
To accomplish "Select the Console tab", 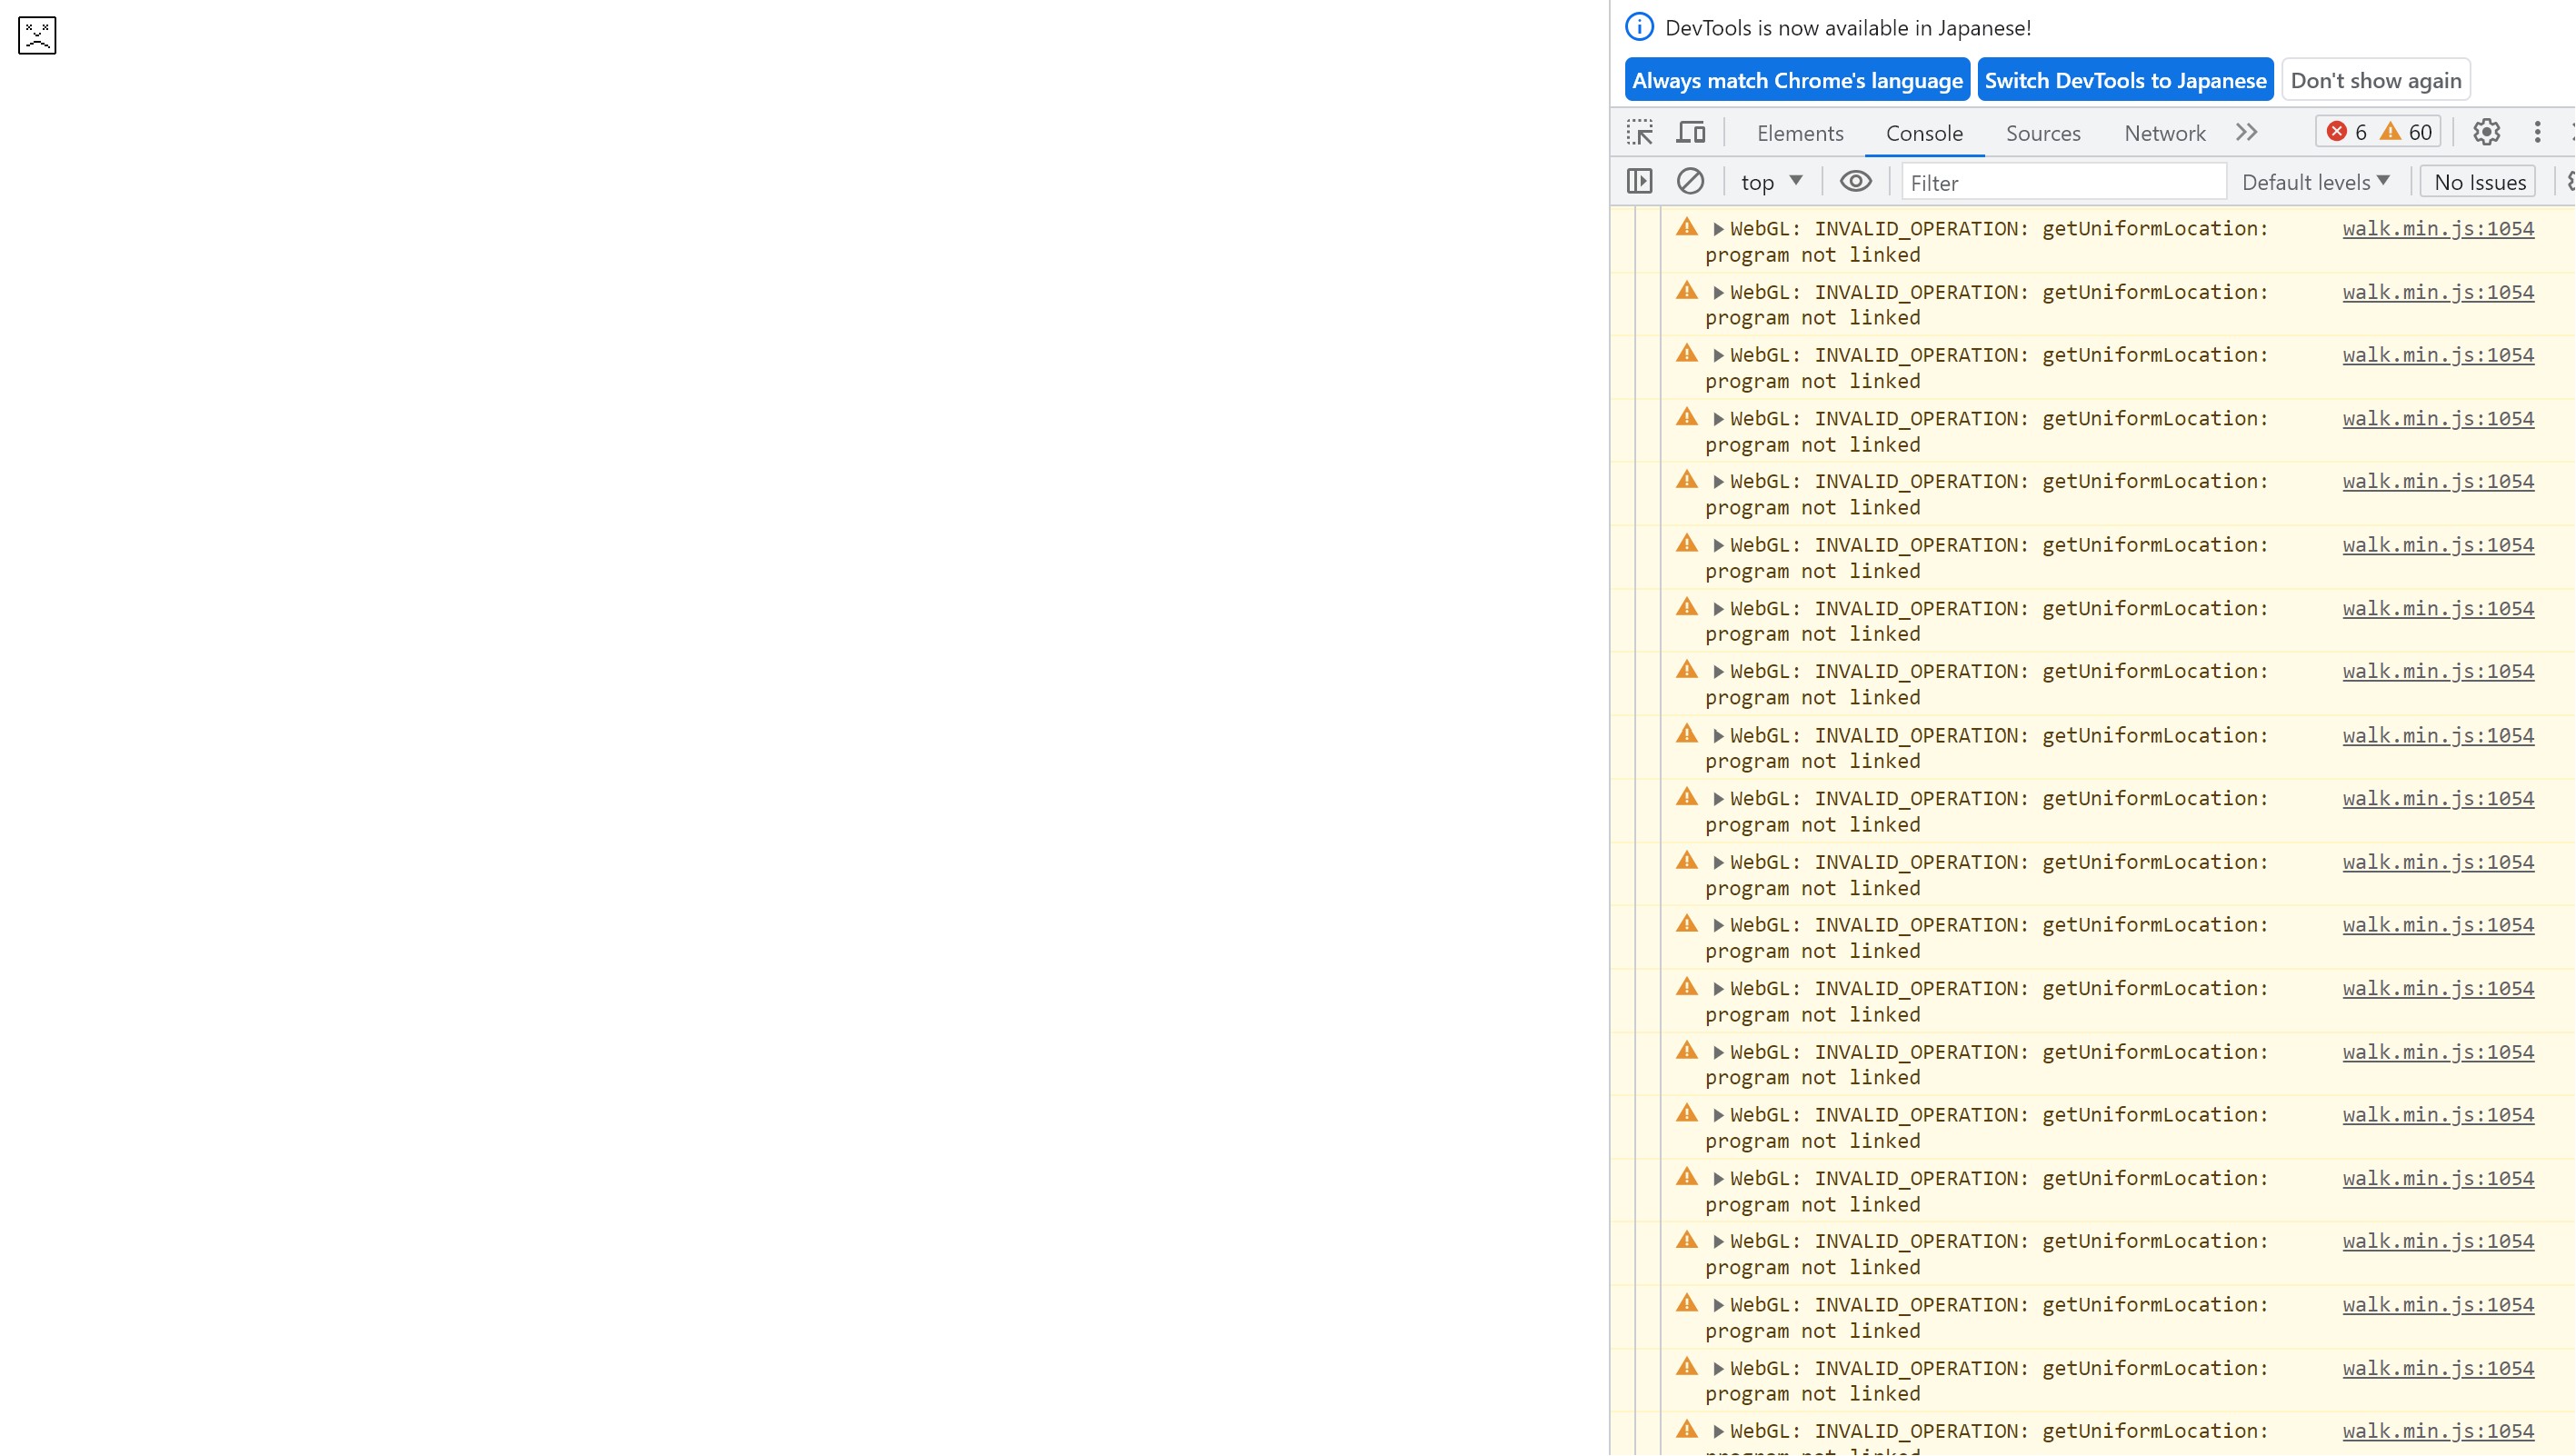I will [x=1924, y=133].
